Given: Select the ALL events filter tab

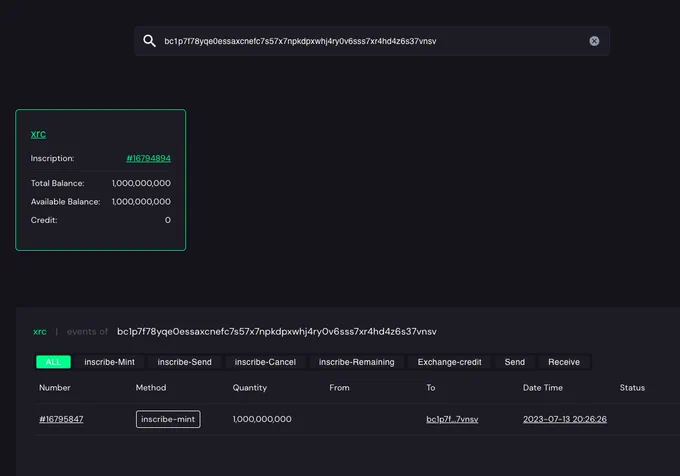Looking at the screenshot, I should tap(53, 362).
